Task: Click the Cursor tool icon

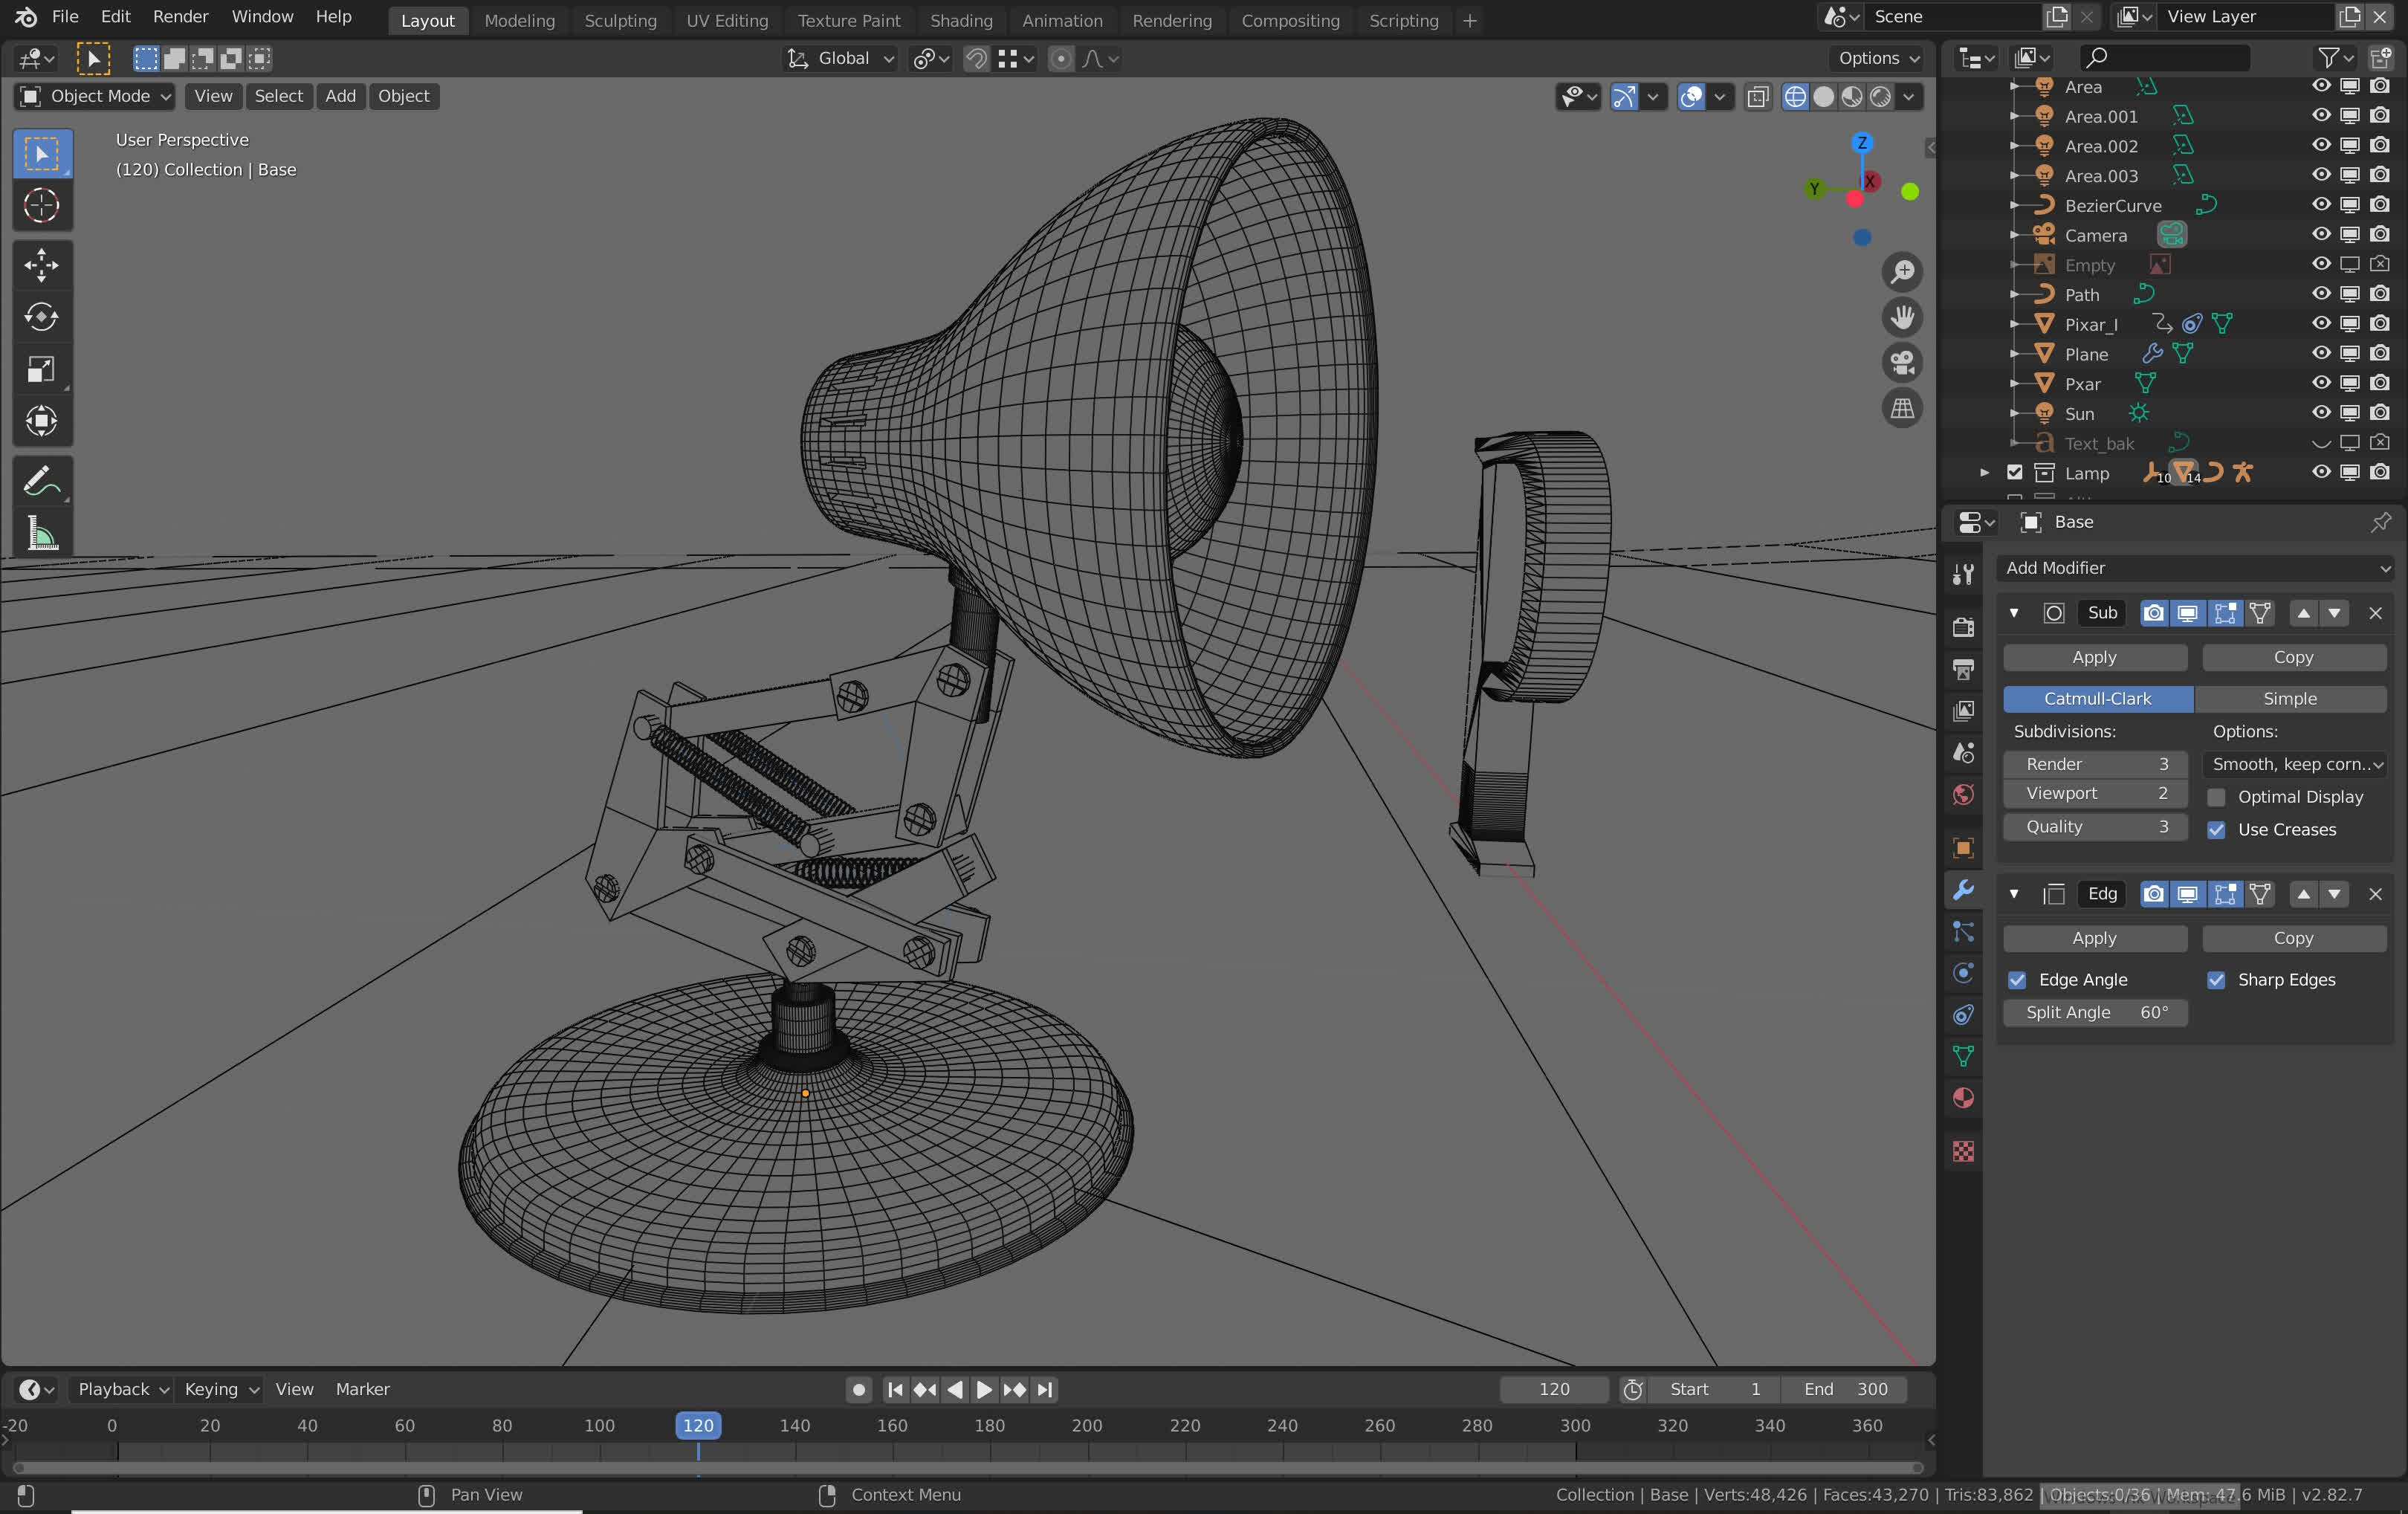Action: [x=41, y=205]
